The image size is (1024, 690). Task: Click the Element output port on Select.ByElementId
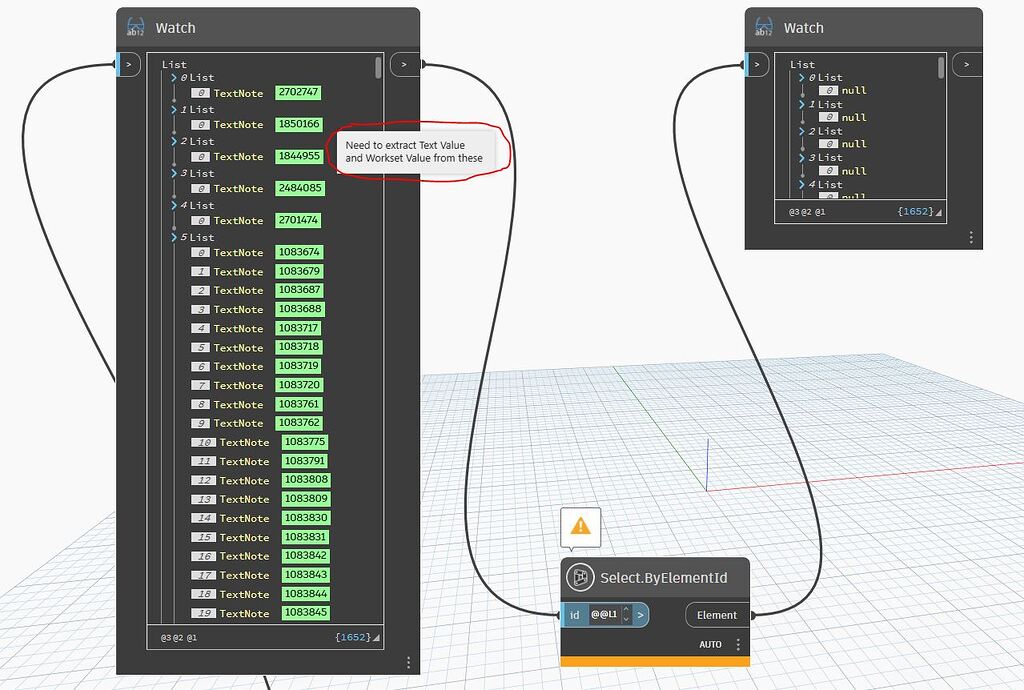tap(717, 614)
